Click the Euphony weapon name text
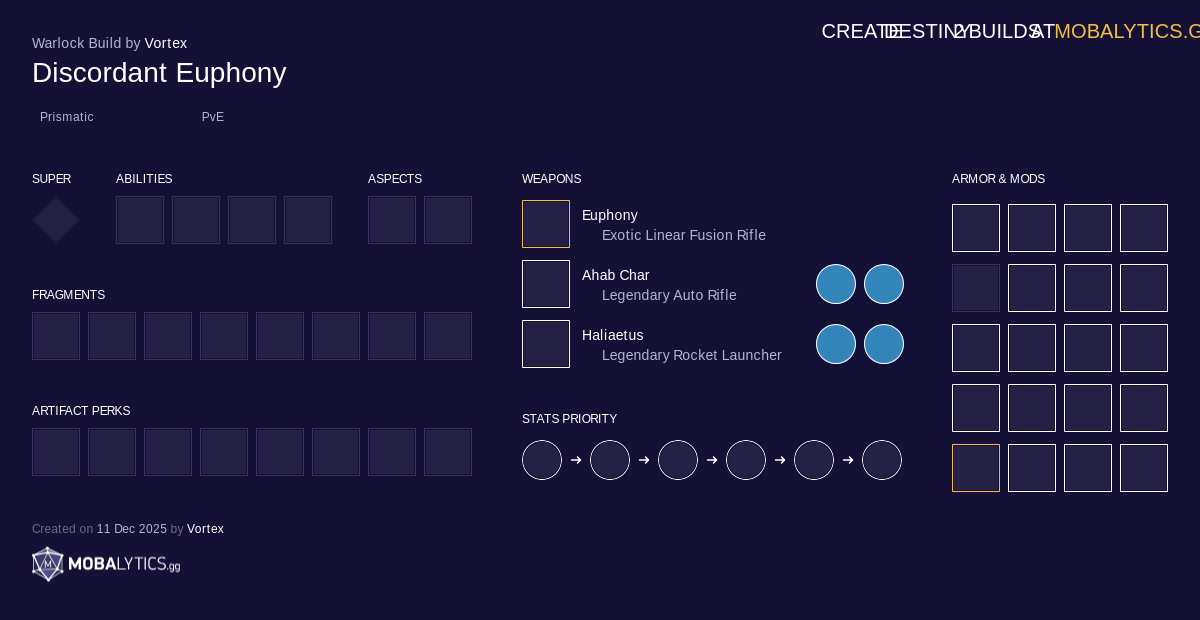The height and width of the screenshot is (620, 1200). point(610,215)
